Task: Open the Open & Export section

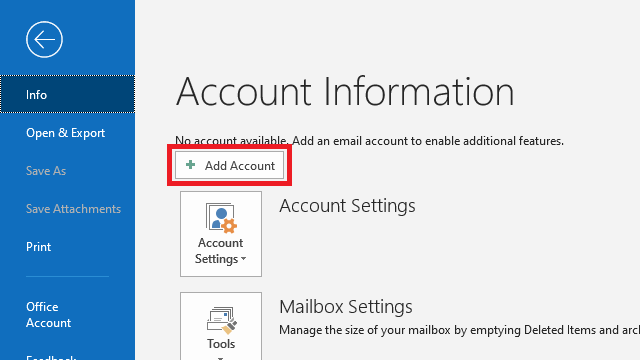Action: click(65, 133)
